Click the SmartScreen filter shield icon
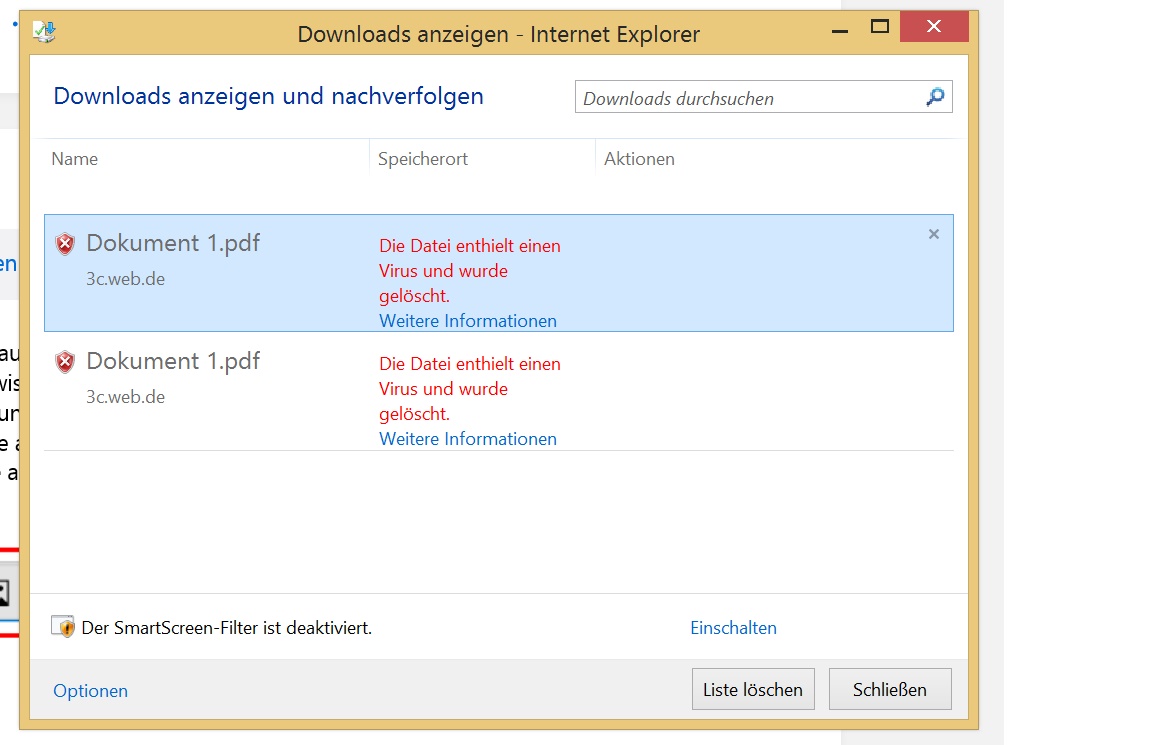The height and width of the screenshot is (745, 1152). tap(63, 627)
